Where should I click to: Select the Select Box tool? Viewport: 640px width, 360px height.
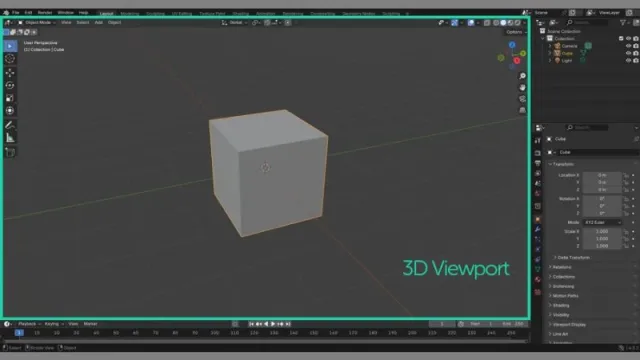tap(10, 46)
